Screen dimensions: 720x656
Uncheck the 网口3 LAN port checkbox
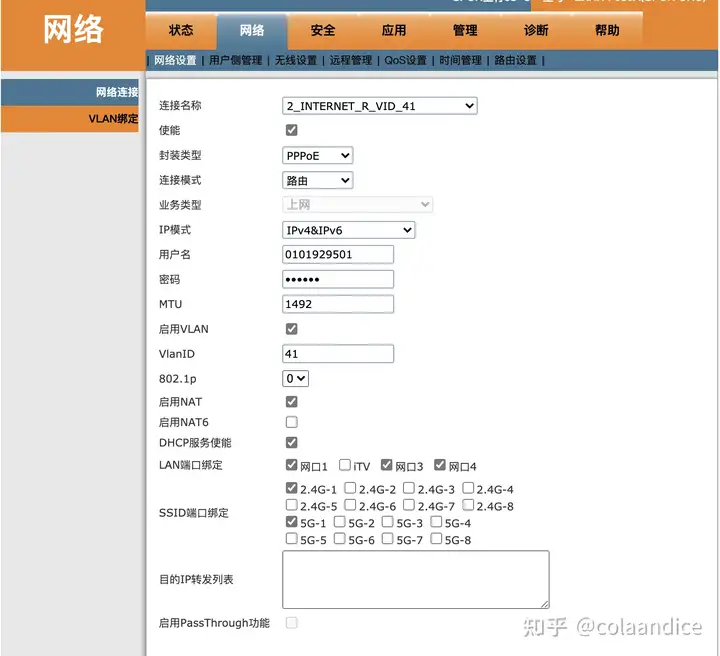coord(387,465)
